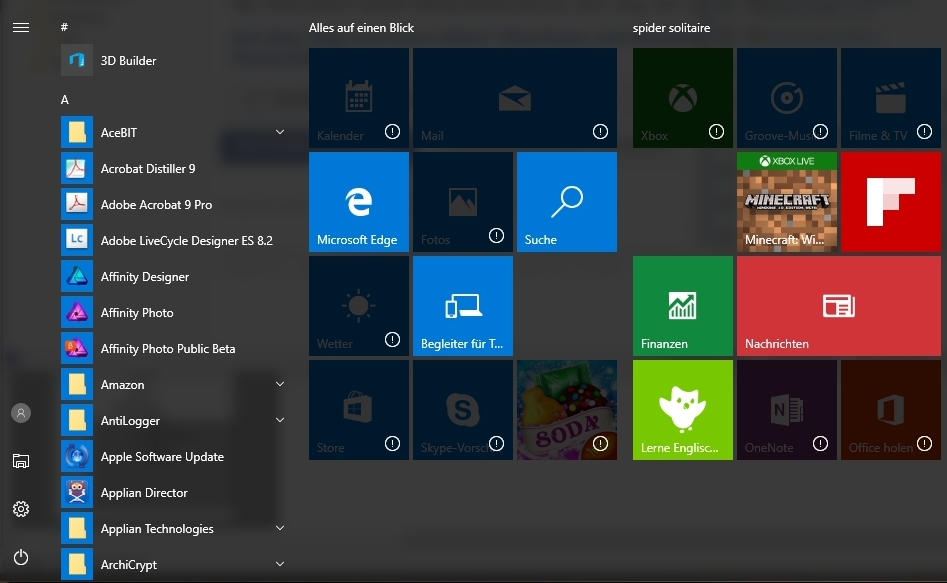Open Settings gear in Start sidebar
The height and width of the screenshot is (583, 947).
21,509
